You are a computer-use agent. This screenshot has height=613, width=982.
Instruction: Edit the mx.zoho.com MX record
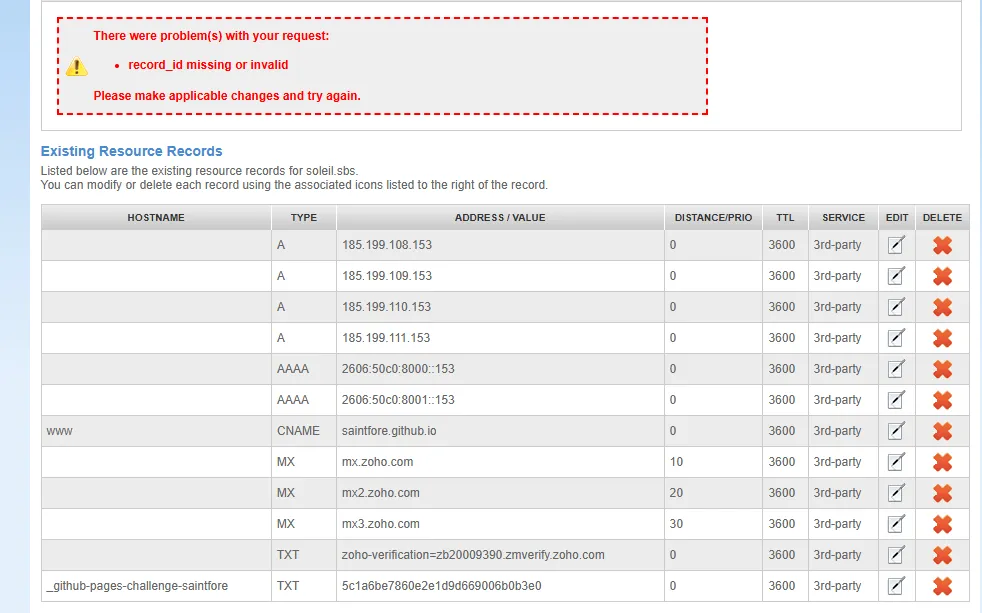(x=896, y=462)
